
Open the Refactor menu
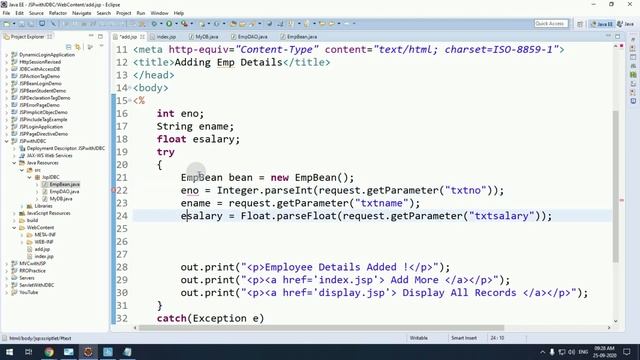(x=58, y=13)
